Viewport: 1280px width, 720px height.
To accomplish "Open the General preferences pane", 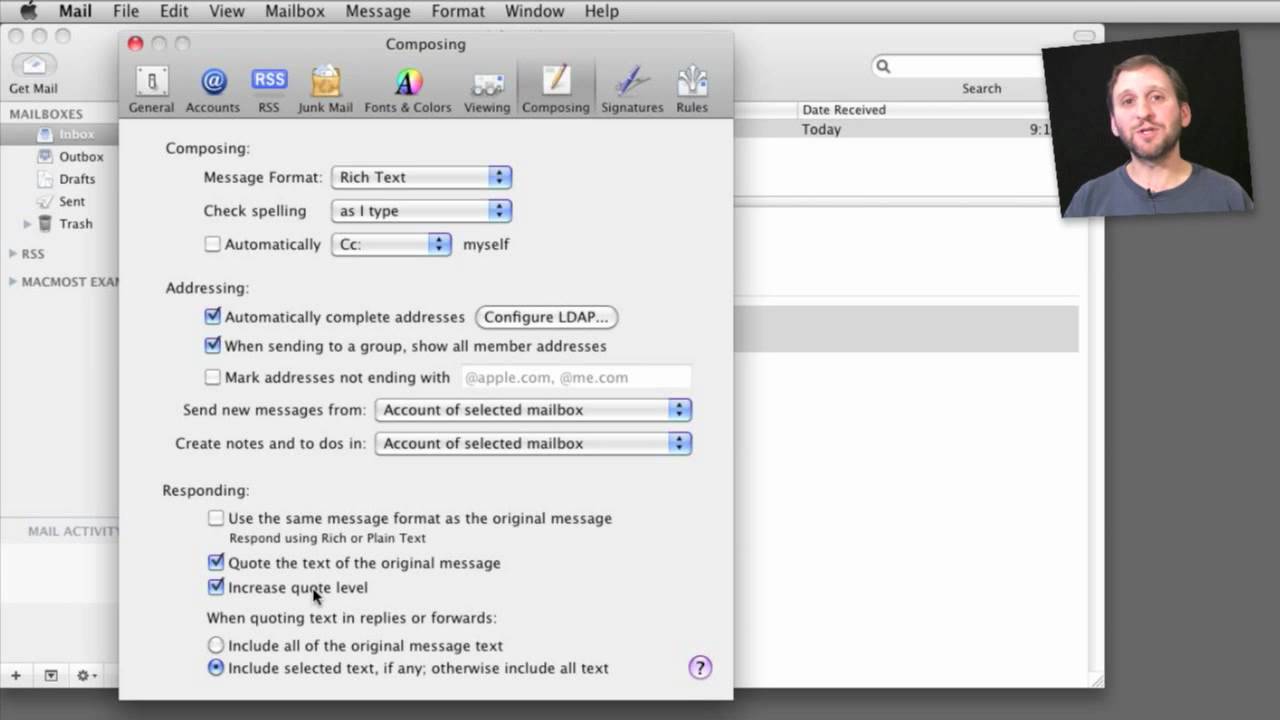I will pos(151,89).
